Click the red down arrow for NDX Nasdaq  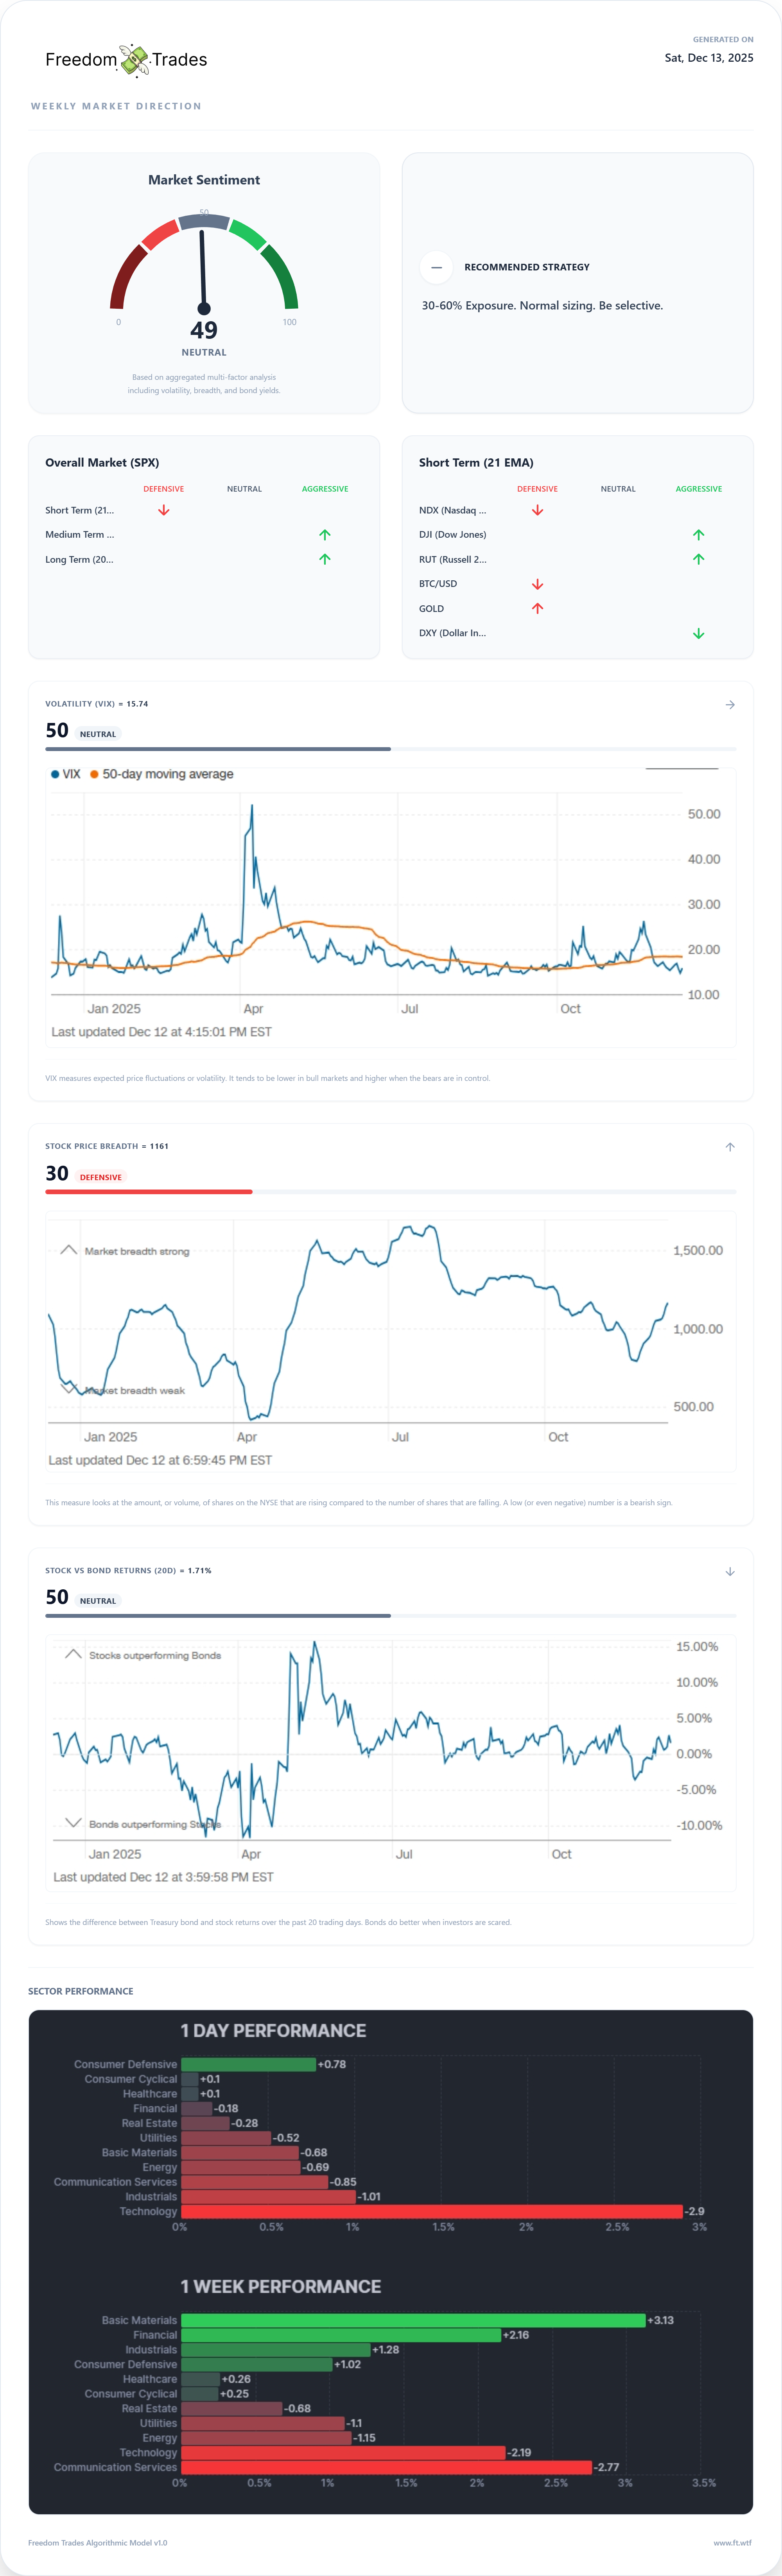(537, 510)
